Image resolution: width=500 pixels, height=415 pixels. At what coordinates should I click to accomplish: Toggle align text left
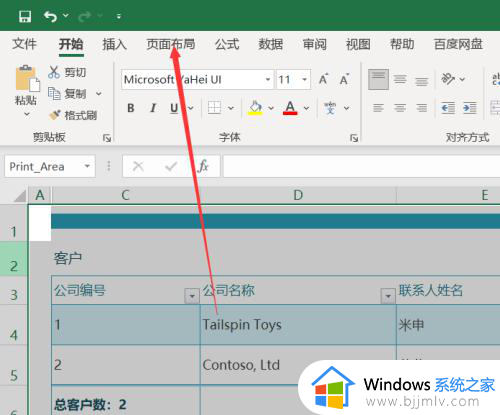[x=378, y=108]
